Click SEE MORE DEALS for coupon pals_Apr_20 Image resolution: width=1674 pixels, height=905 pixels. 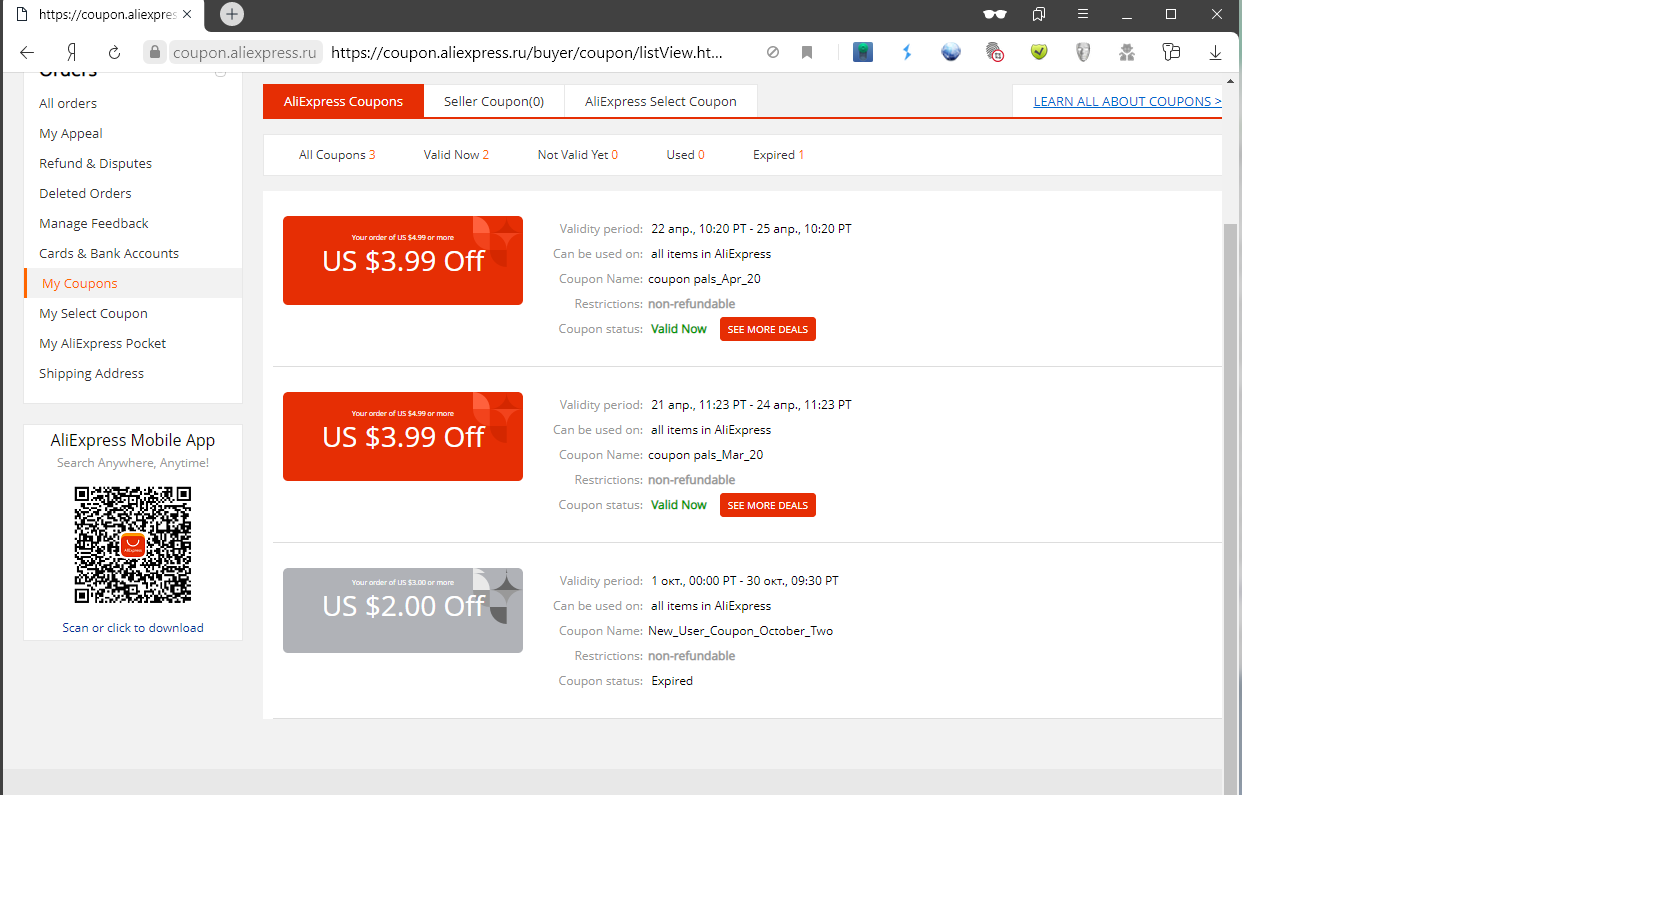(x=768, y=329)
